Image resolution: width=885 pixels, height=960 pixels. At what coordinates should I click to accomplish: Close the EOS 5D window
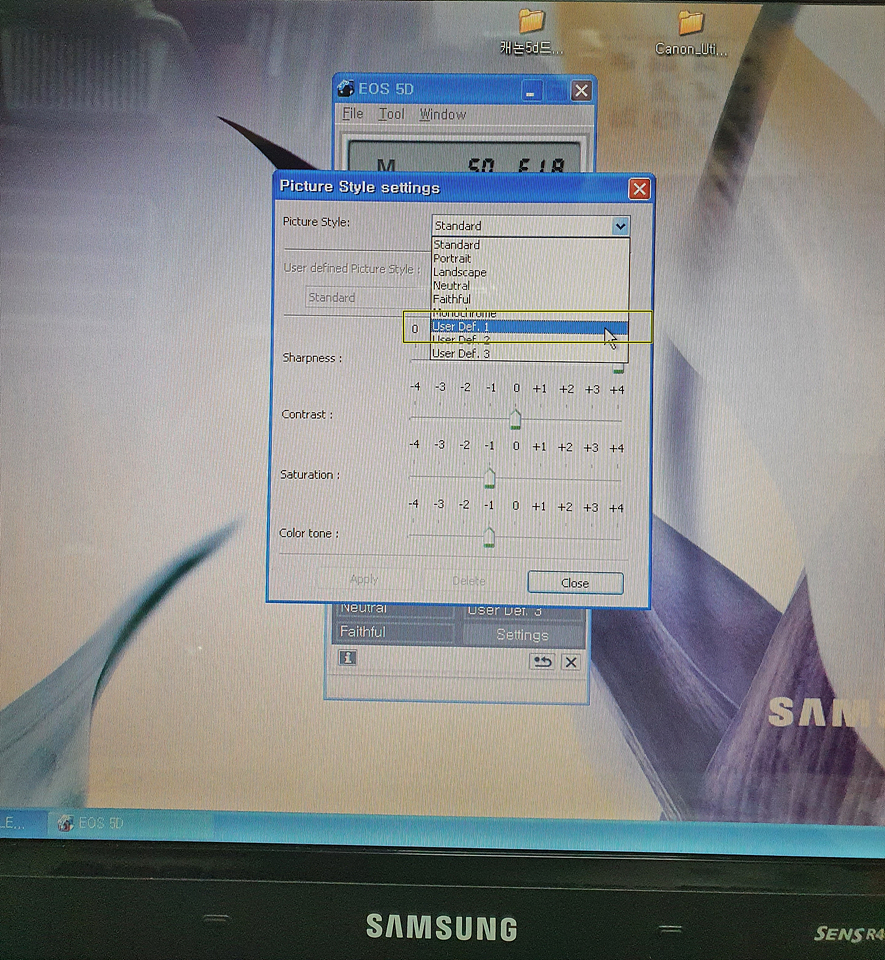[x=581, y=91]
